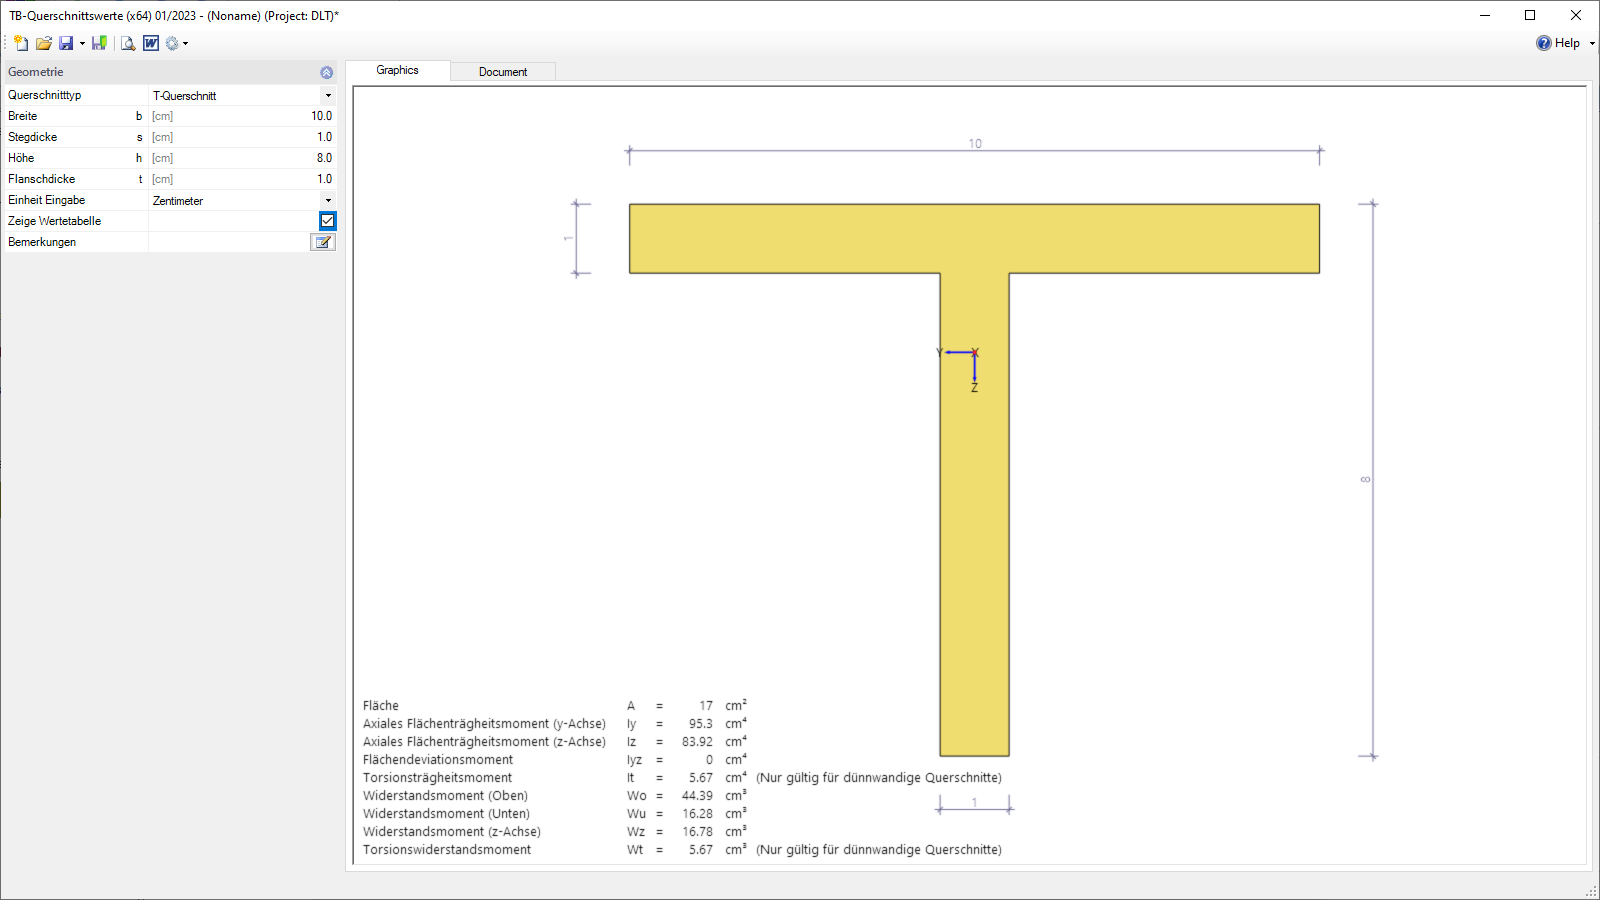Export to Word using the W icon

pos(151,43)
